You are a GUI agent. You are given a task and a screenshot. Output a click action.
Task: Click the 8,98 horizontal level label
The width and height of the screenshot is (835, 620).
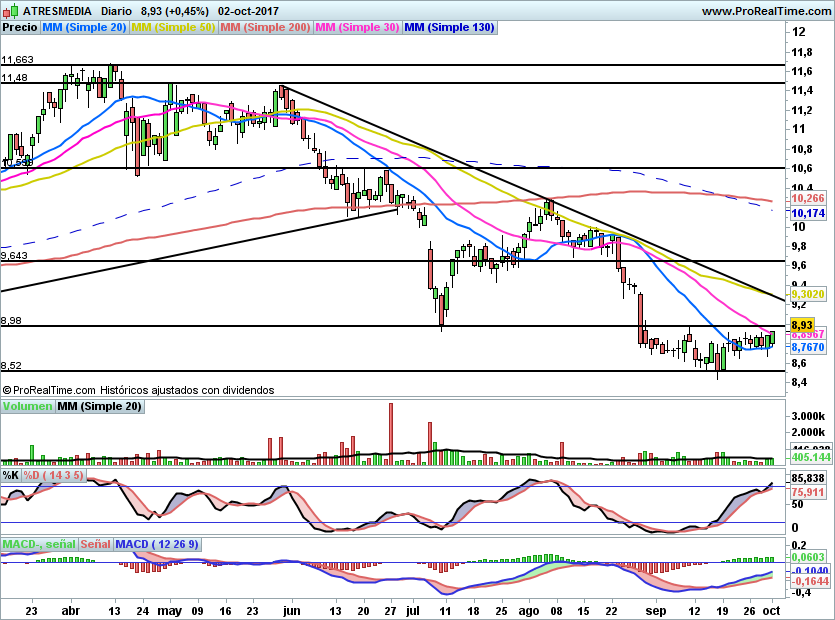tap(11, 321)
